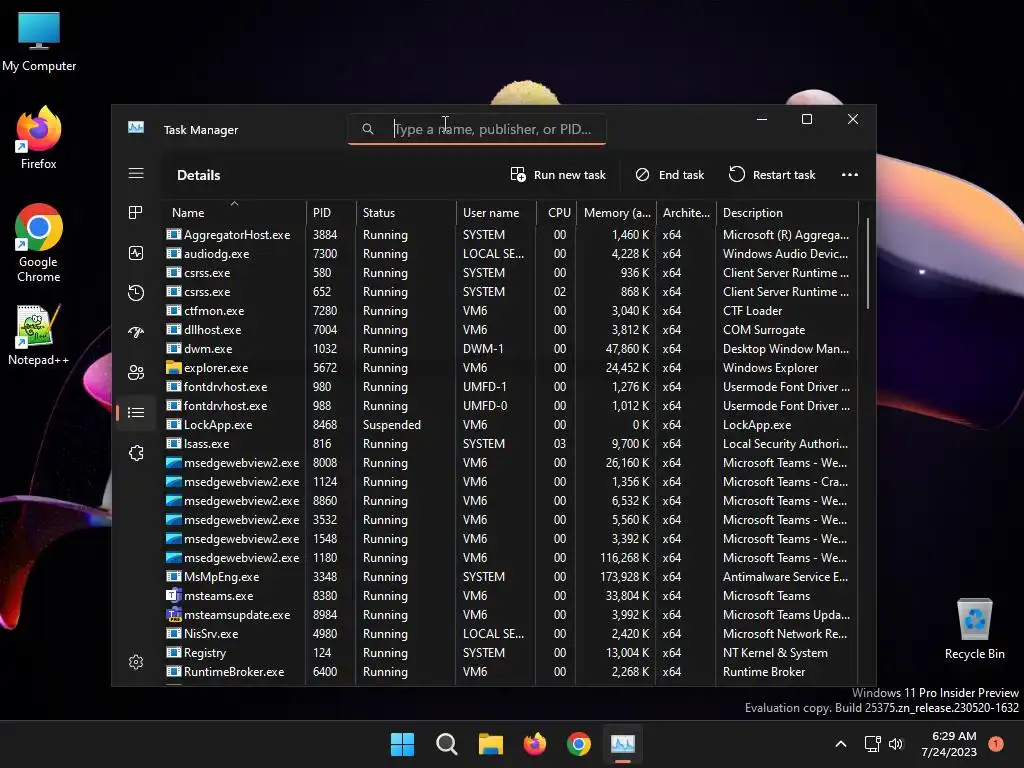1024x768 pixels.
Task: Sort by the Memory column header
Action: click(616, 212)
